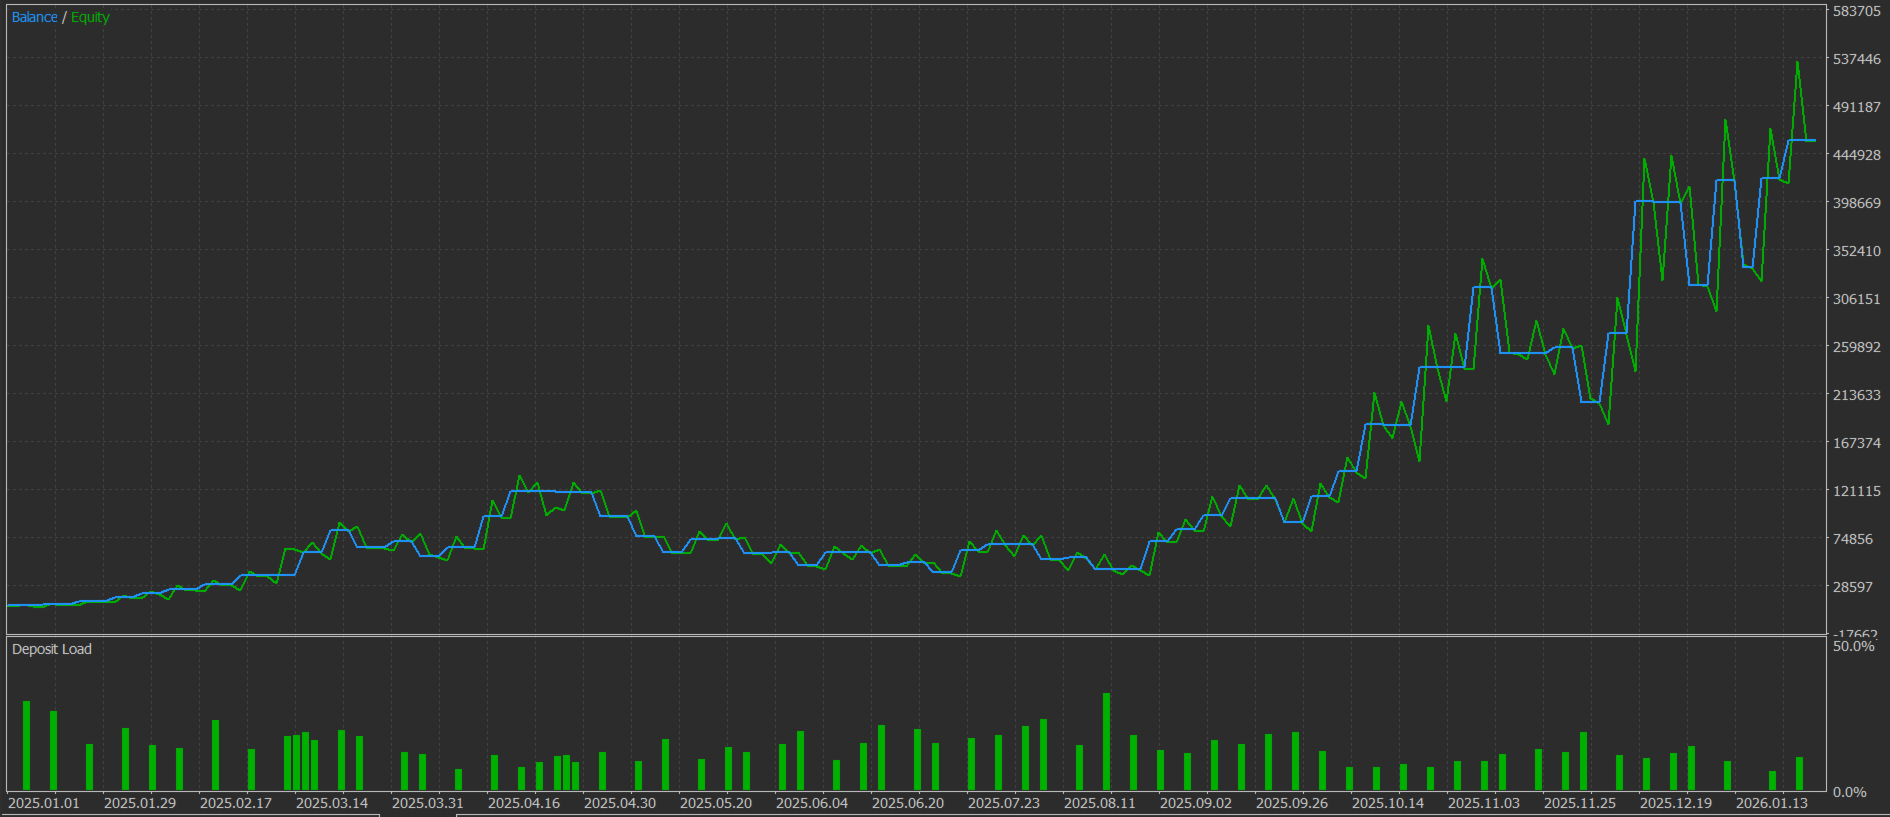
Task: Click date label 2025.12.19
Action: click(x=1676, y=803)
